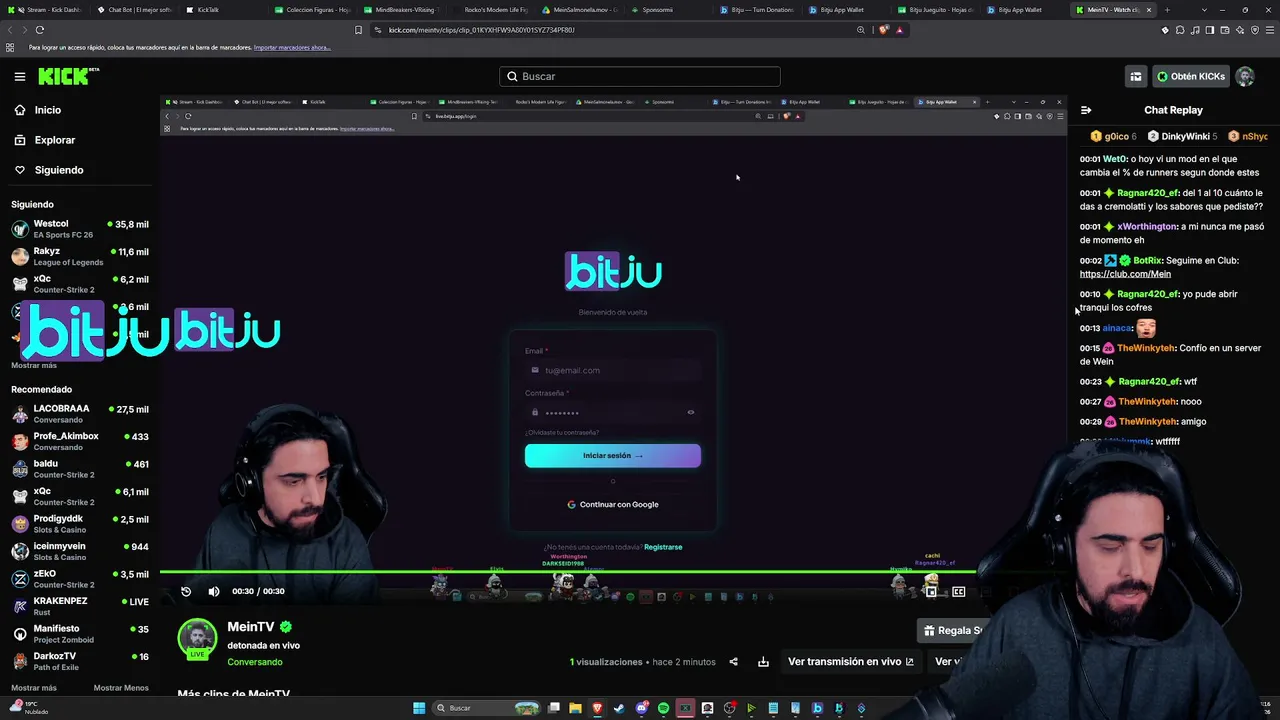The image size is (1280, 720).
Task: Open the Rakyz channel from the sidebar
Action: [80, 257]
